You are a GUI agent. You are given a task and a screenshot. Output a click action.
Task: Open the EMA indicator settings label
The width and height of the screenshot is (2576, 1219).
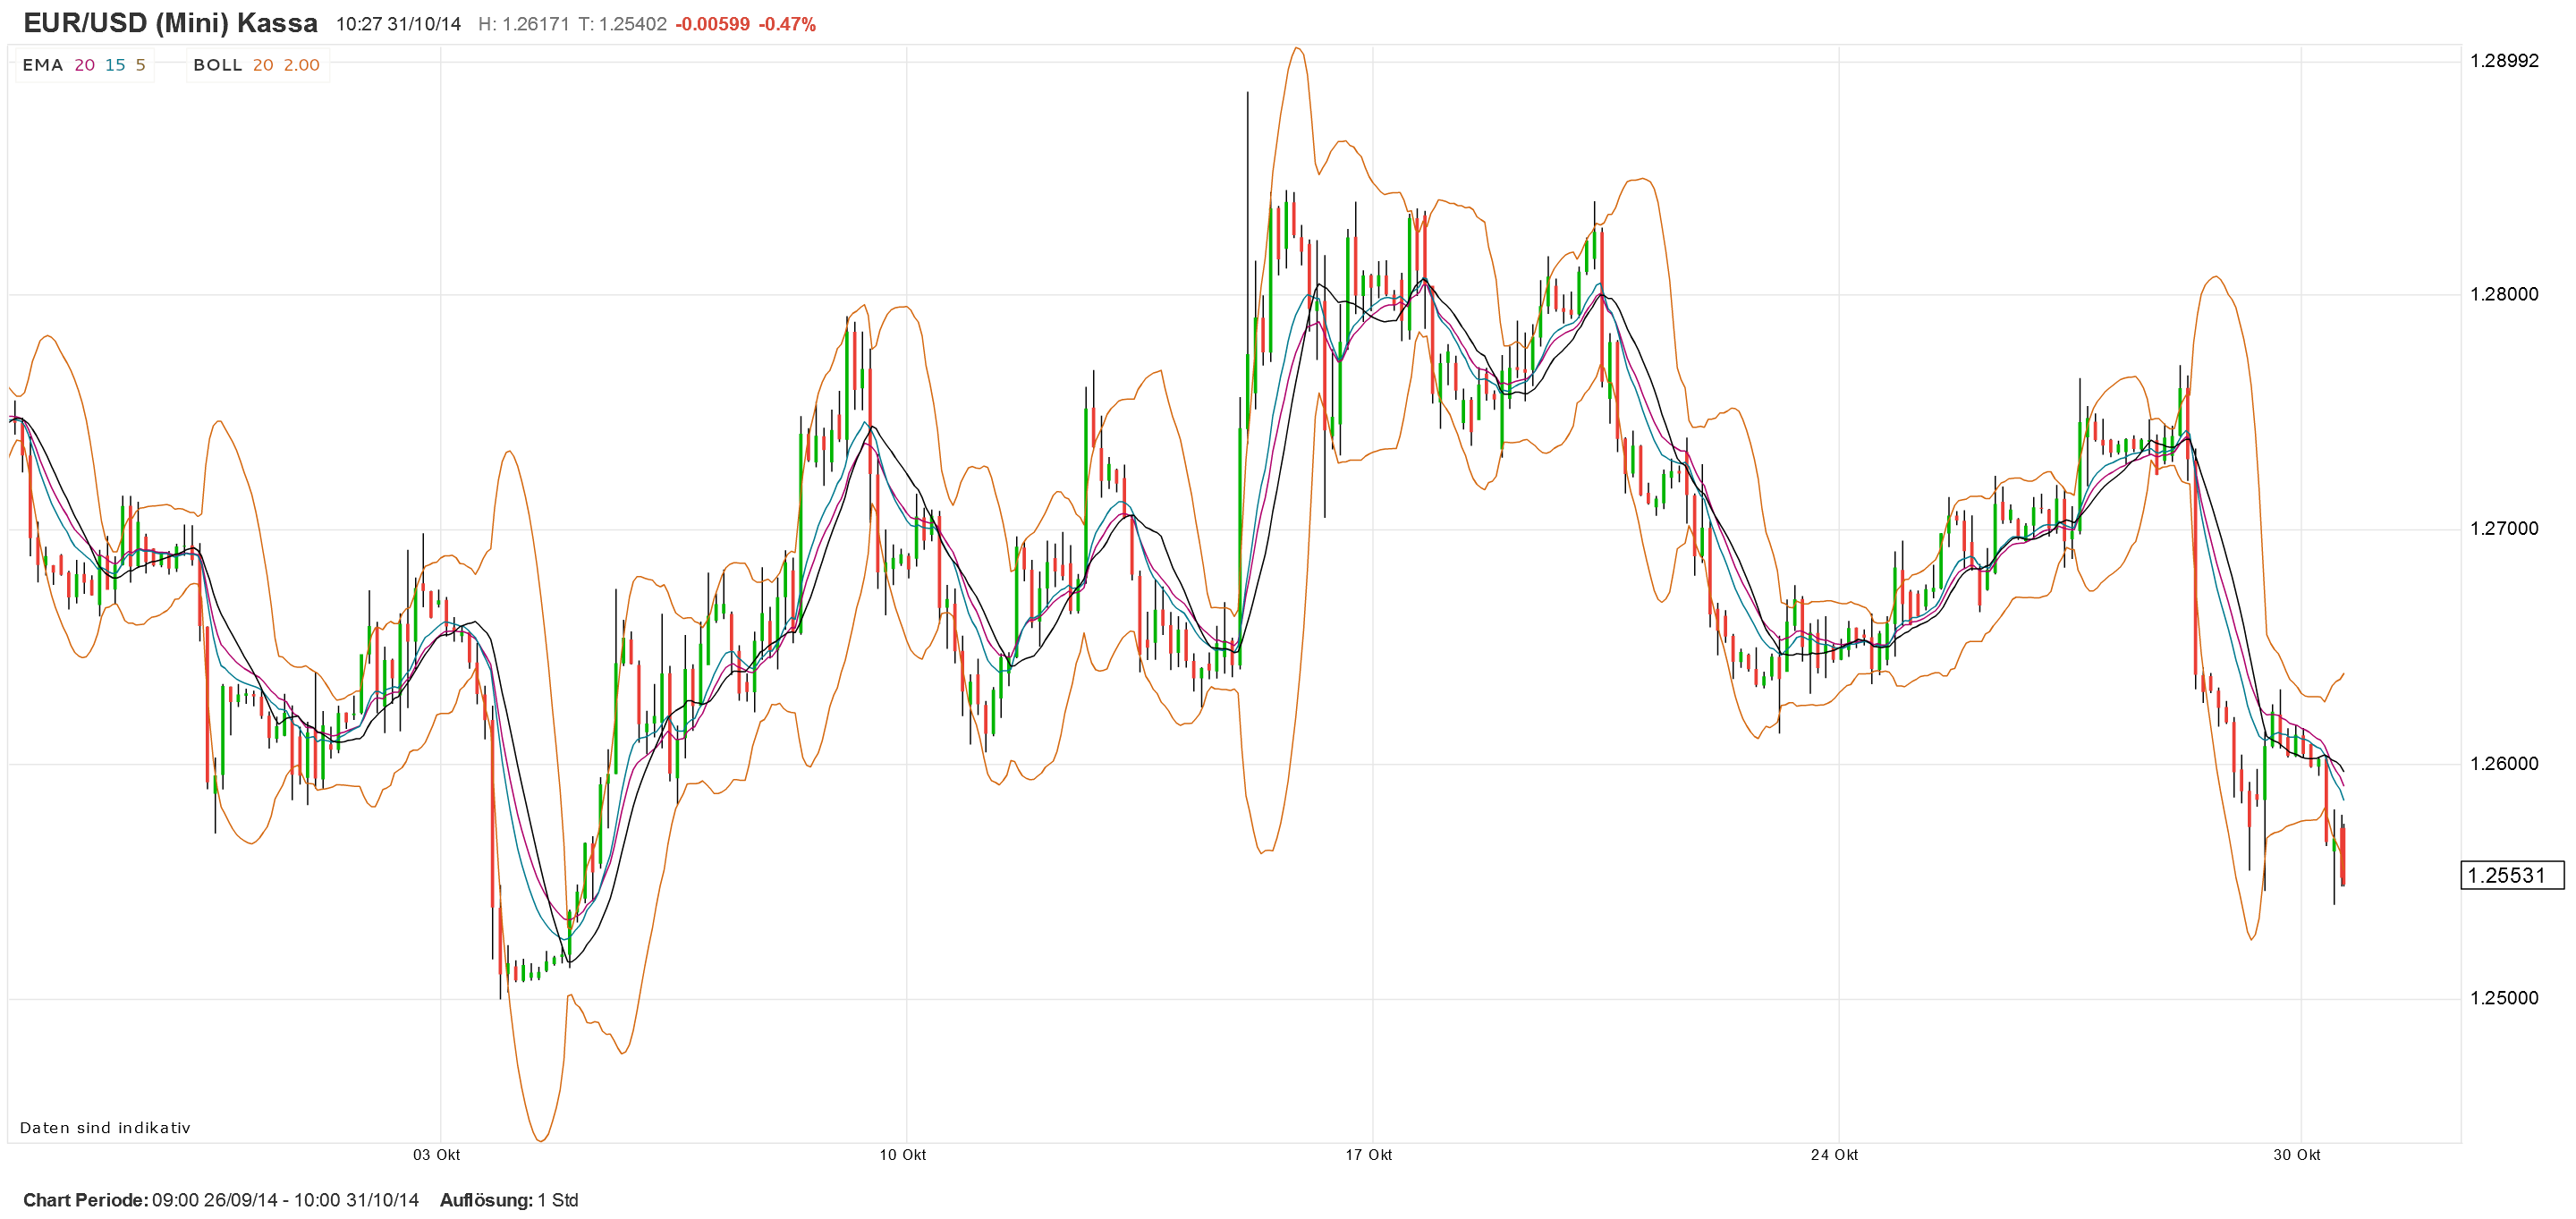click(43, 65)
